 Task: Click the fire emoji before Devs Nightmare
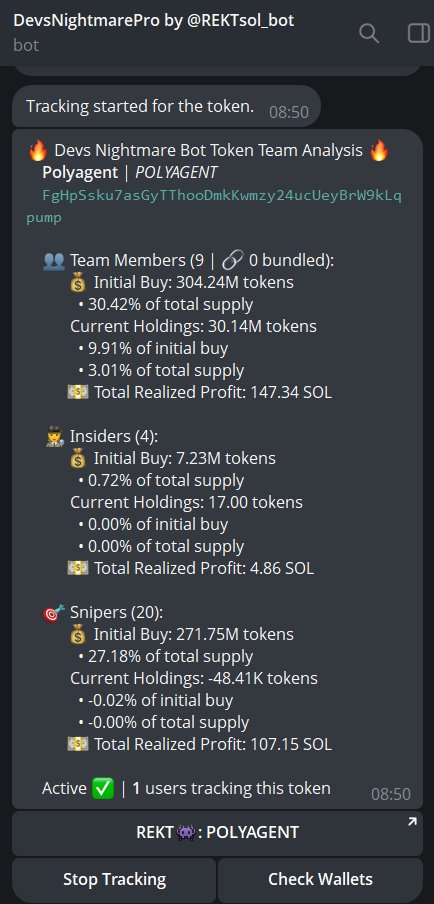click(x=37, y=151)
